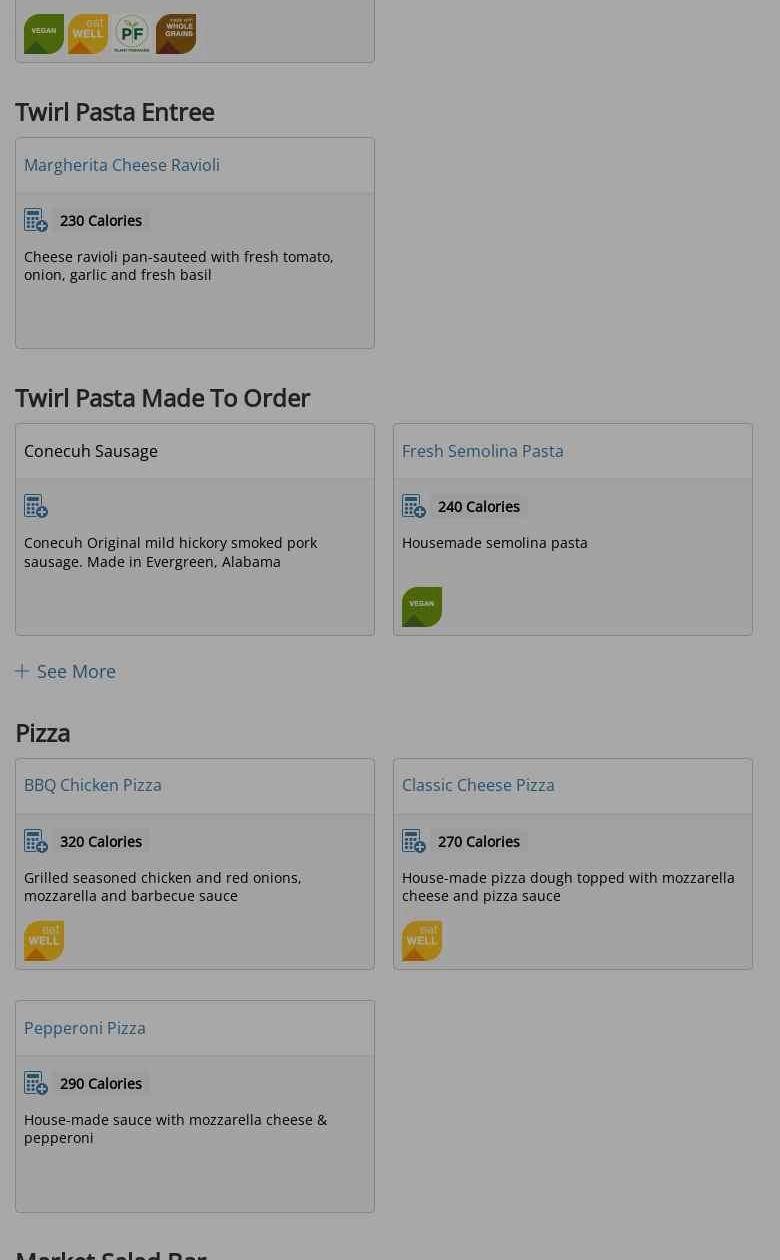Click the Eat Well badge at top
780x1260 pixels.
click(88, 34)
